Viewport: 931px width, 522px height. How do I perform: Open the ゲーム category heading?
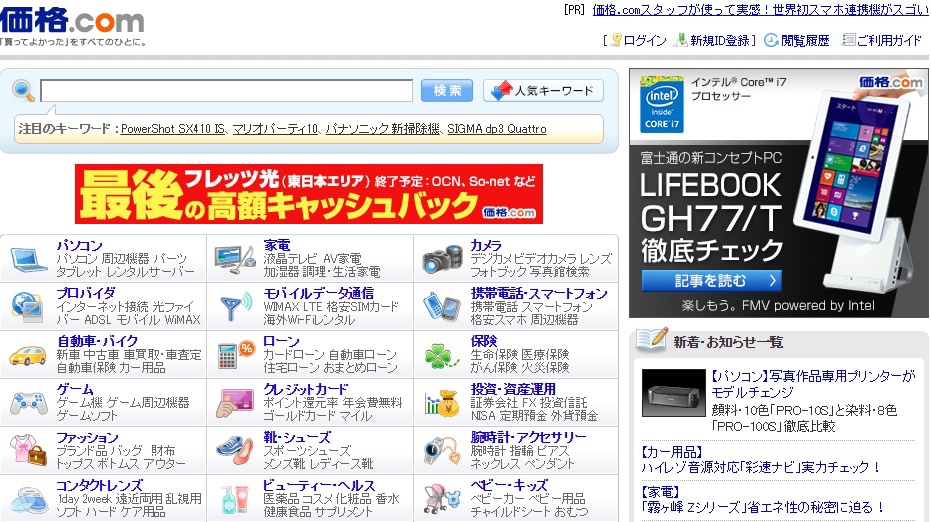75,389
